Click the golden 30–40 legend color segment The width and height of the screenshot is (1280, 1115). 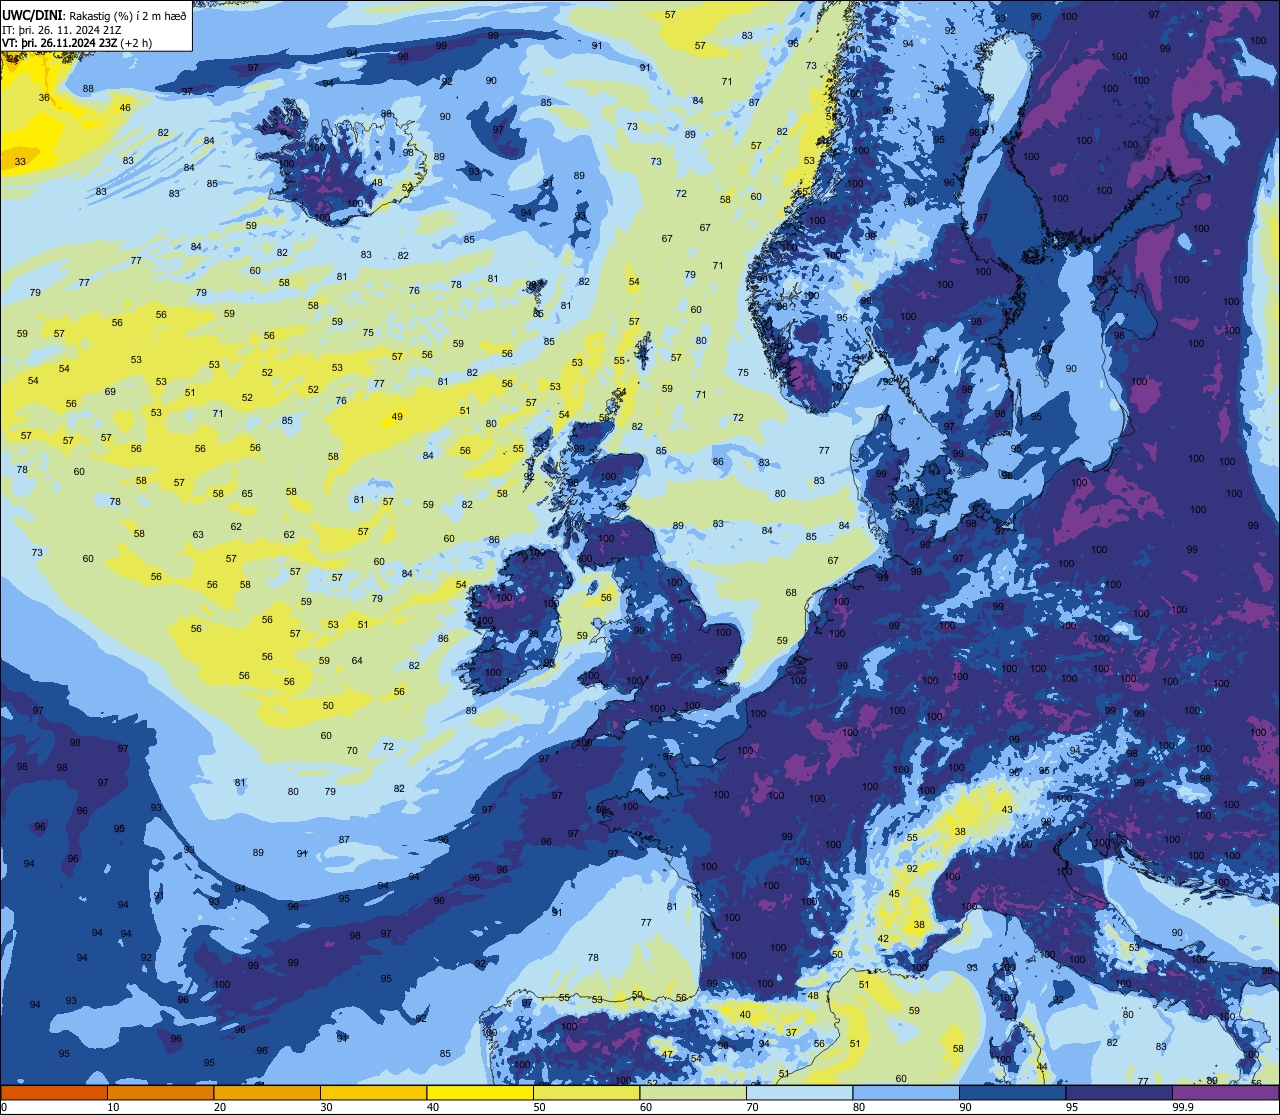[373, 1092]
